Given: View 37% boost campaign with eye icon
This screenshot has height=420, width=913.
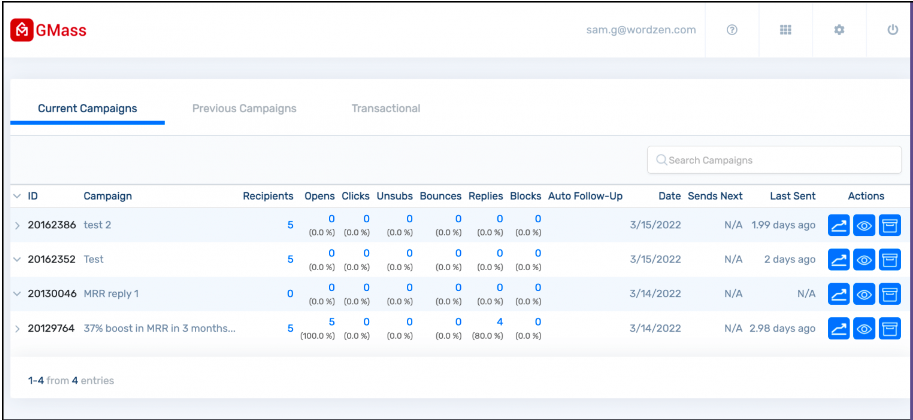Looking at the screenshot, I should click(x=865, y=329).
